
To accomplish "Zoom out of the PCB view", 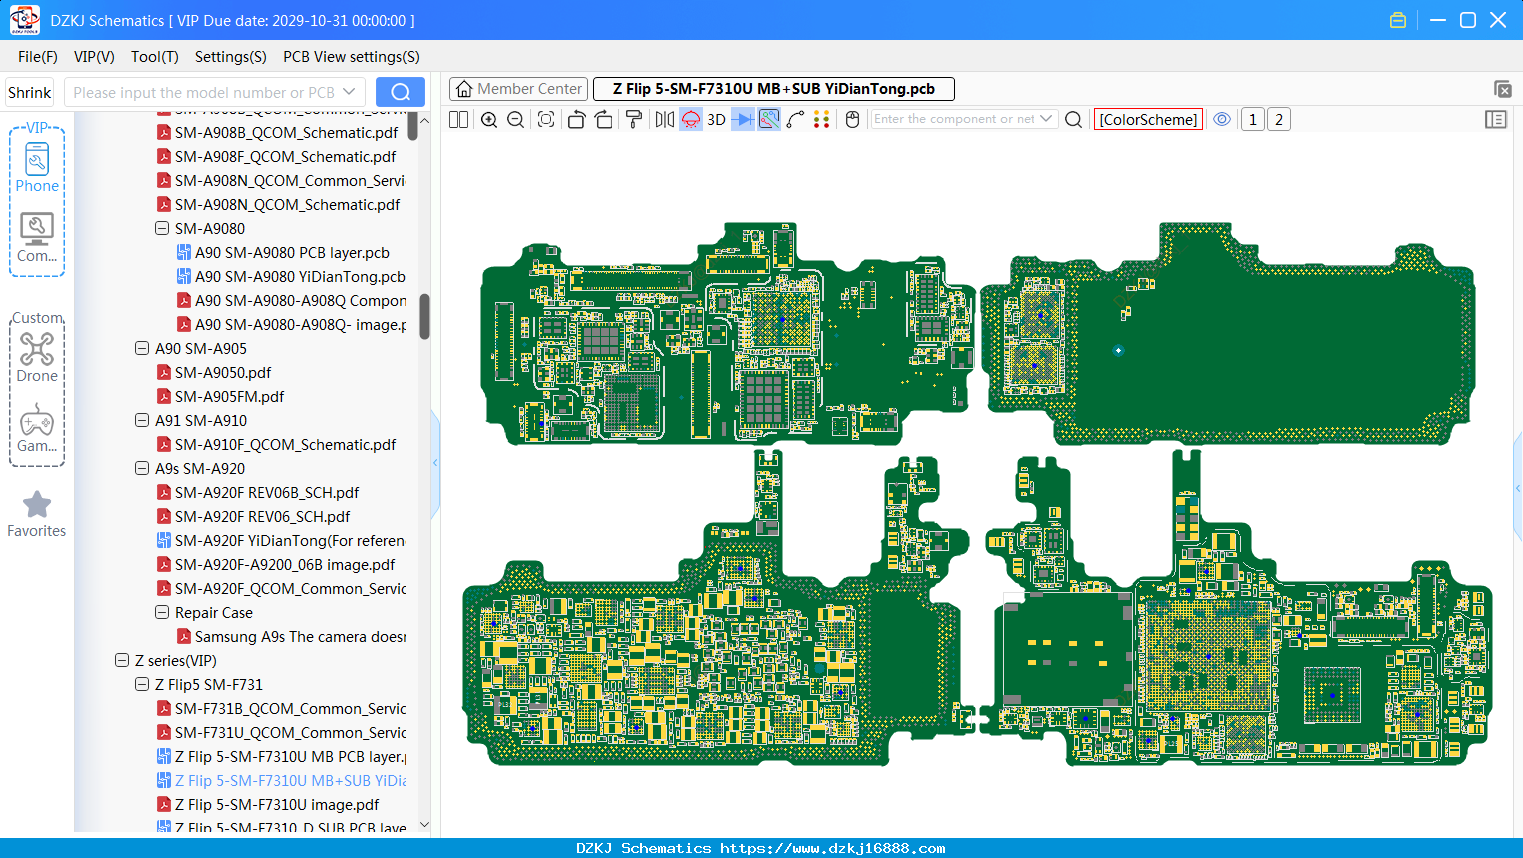I will point(515,119).
